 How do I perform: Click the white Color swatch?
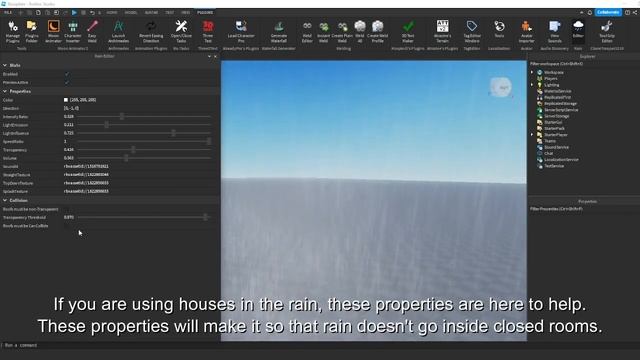[66, 100]
